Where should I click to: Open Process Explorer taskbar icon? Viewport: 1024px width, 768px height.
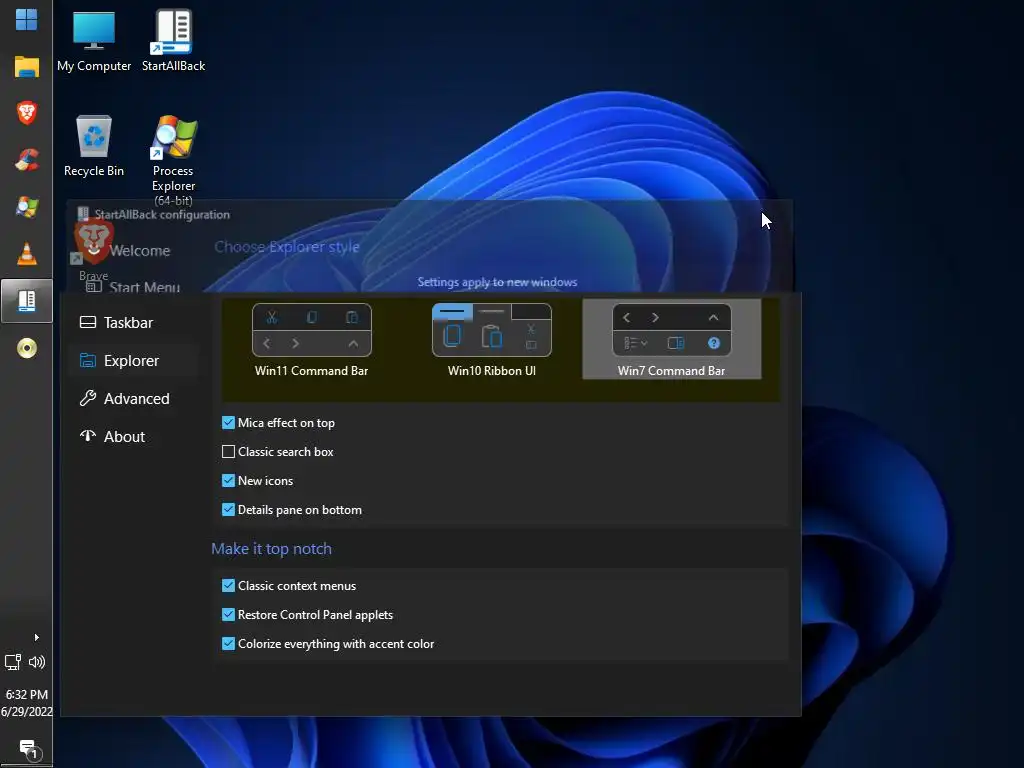click(26, 207)
